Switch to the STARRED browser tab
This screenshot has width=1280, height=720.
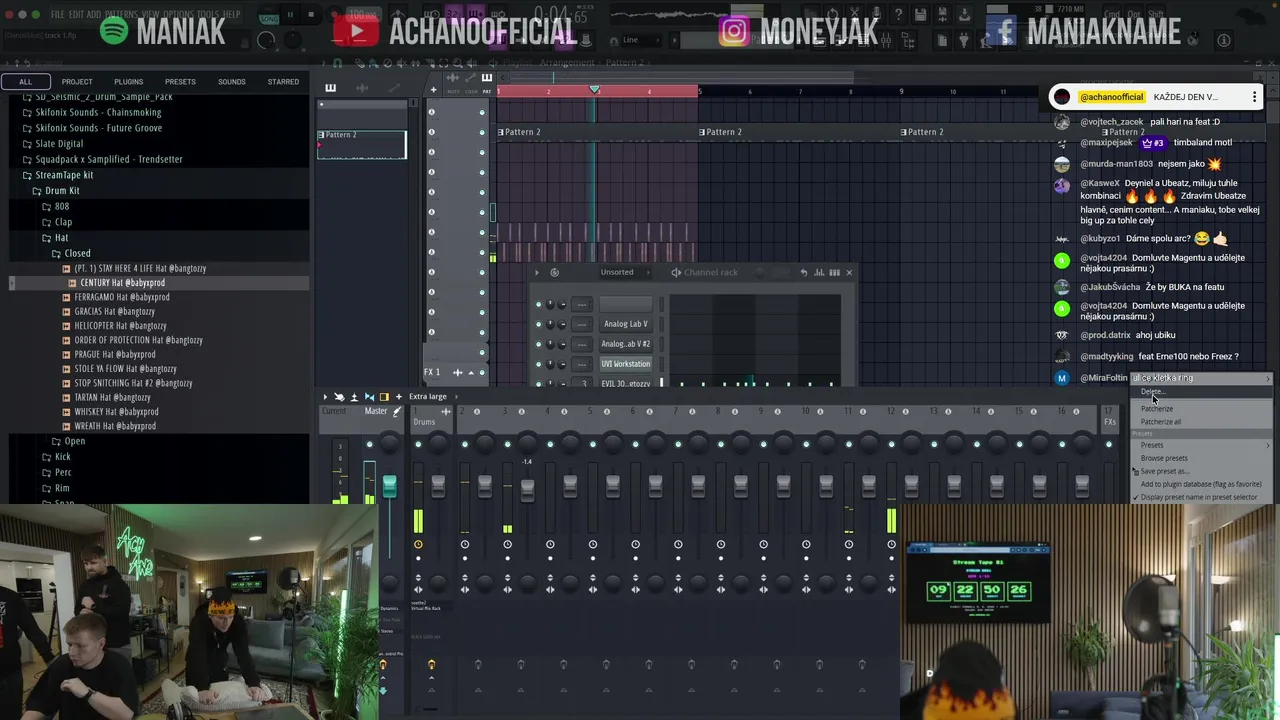point(283,82)
